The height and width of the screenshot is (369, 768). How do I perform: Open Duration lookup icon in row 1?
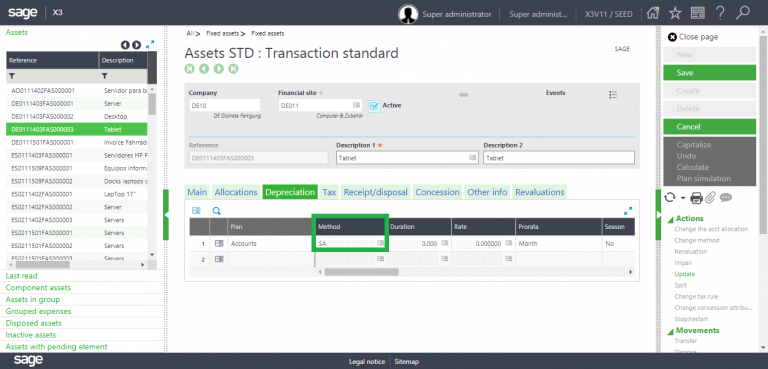coord(444,243)
